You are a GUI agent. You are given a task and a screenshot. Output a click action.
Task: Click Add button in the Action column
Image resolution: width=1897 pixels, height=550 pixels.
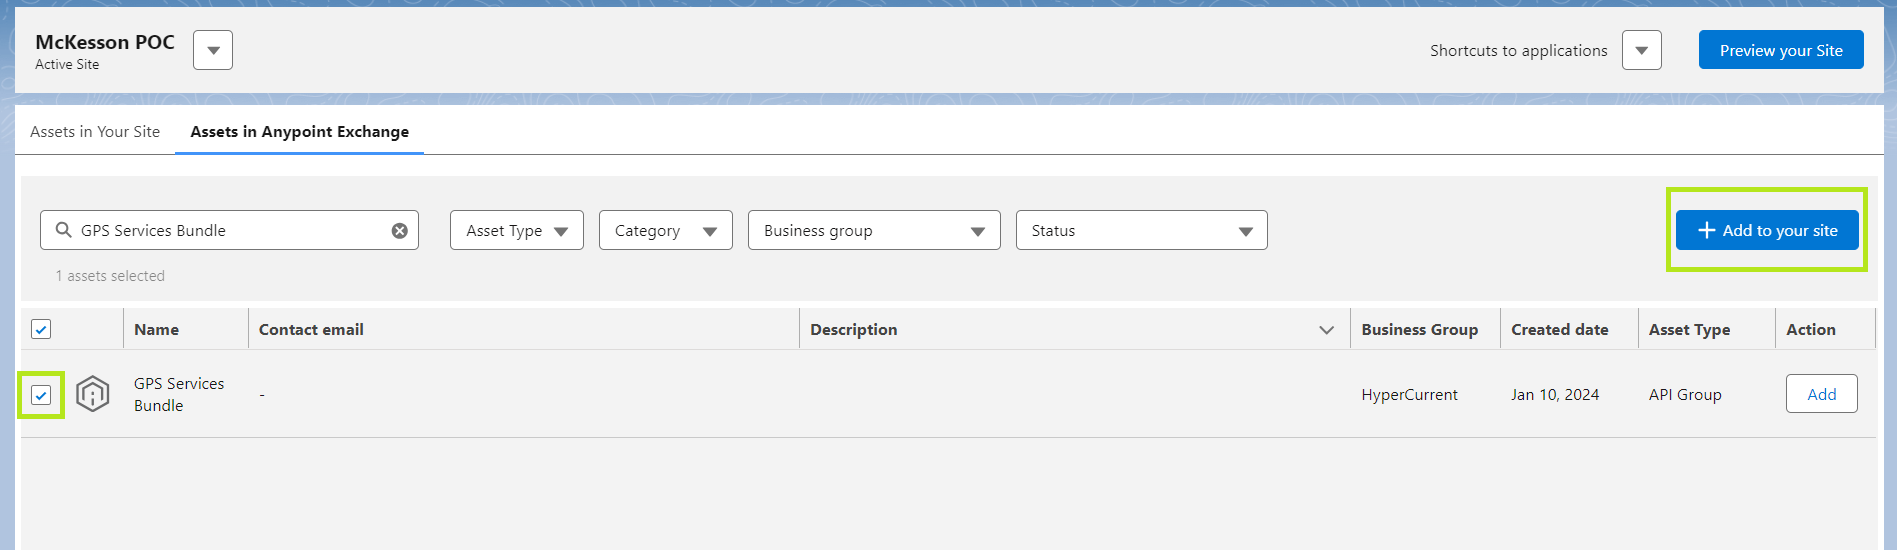coord(1821,394)
